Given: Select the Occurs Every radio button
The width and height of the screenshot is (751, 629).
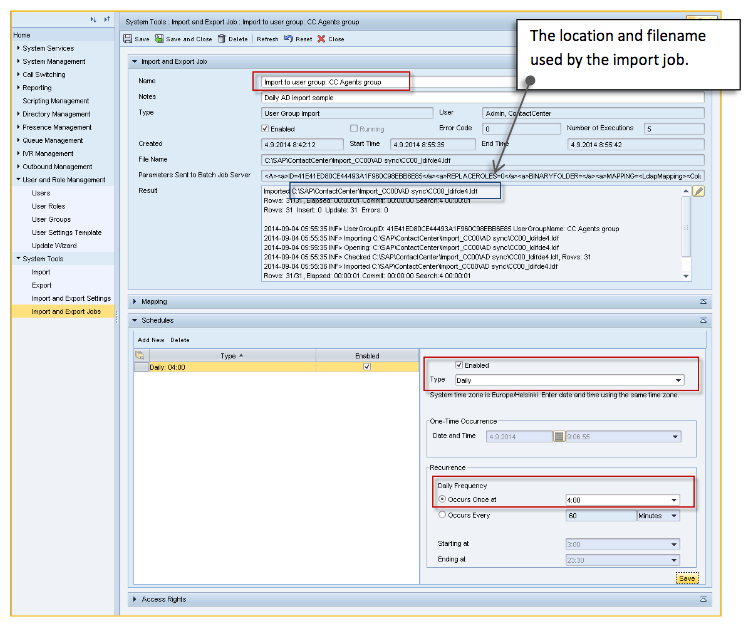Looking at the screenshot, I should [442, 515].
